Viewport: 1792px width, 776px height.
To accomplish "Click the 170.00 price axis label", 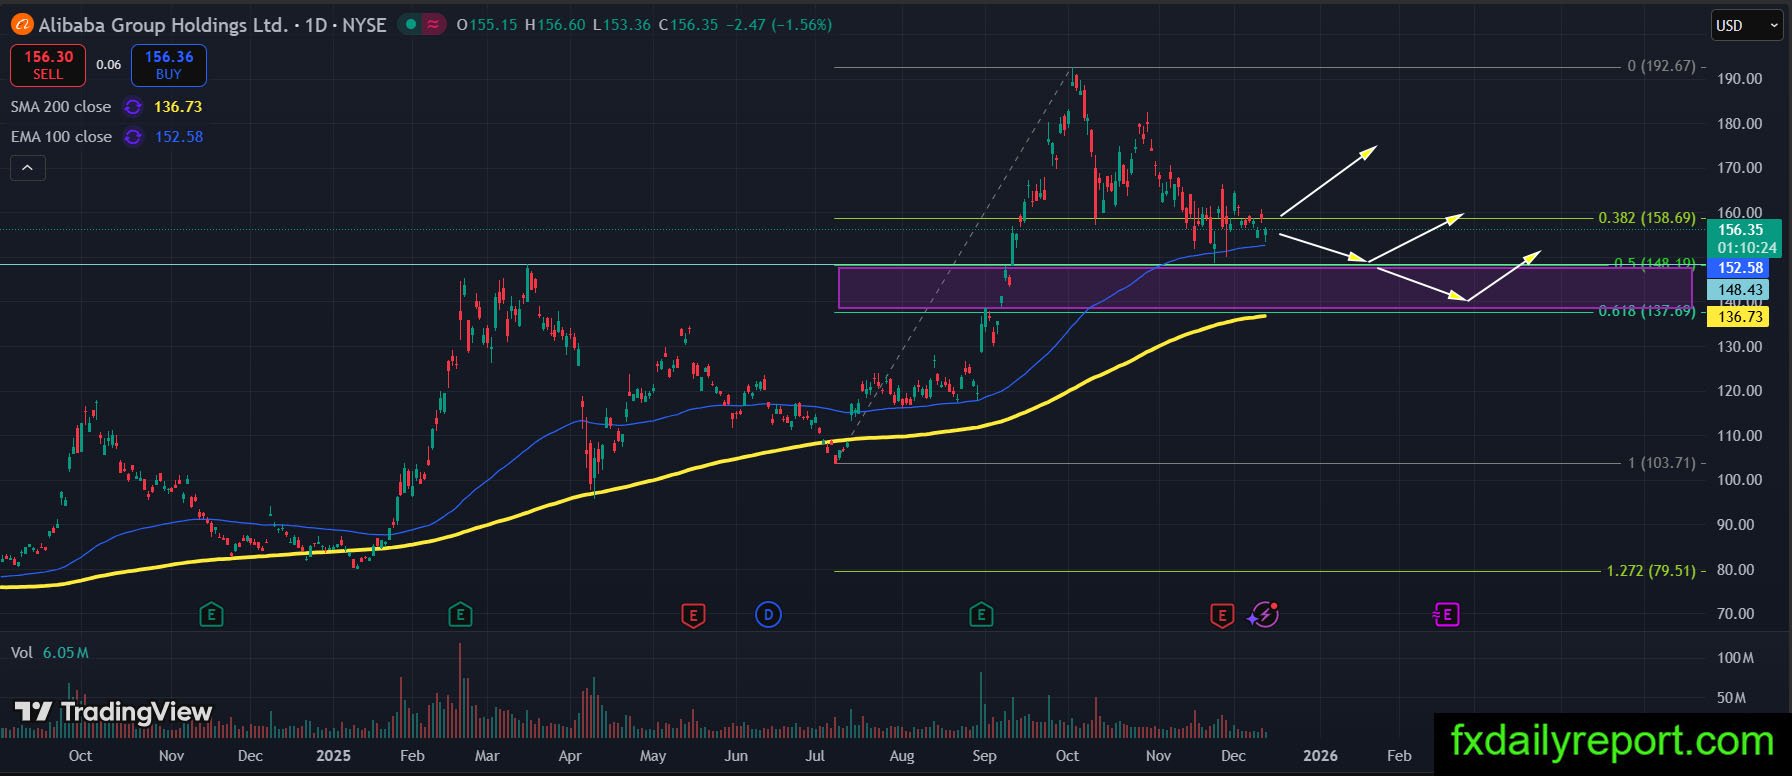I will click(x=1740, y=168).
